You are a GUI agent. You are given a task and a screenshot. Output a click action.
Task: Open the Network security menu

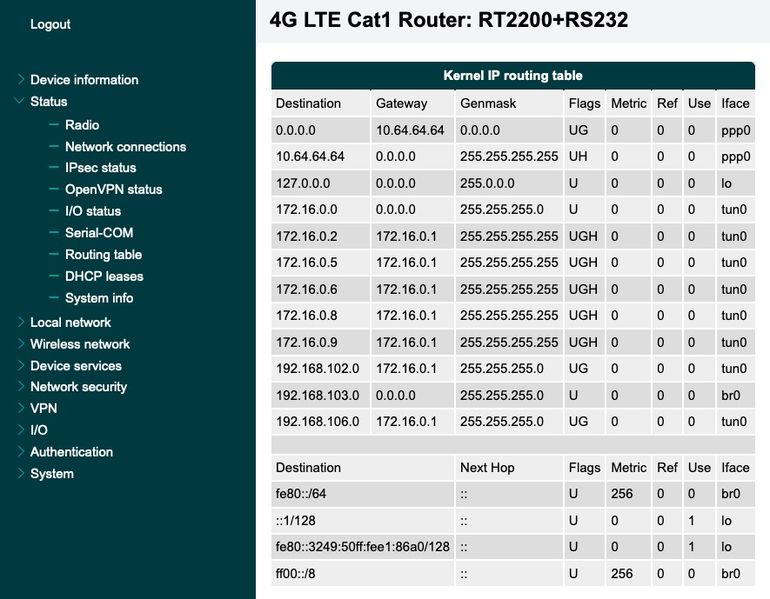pos(79,387)
